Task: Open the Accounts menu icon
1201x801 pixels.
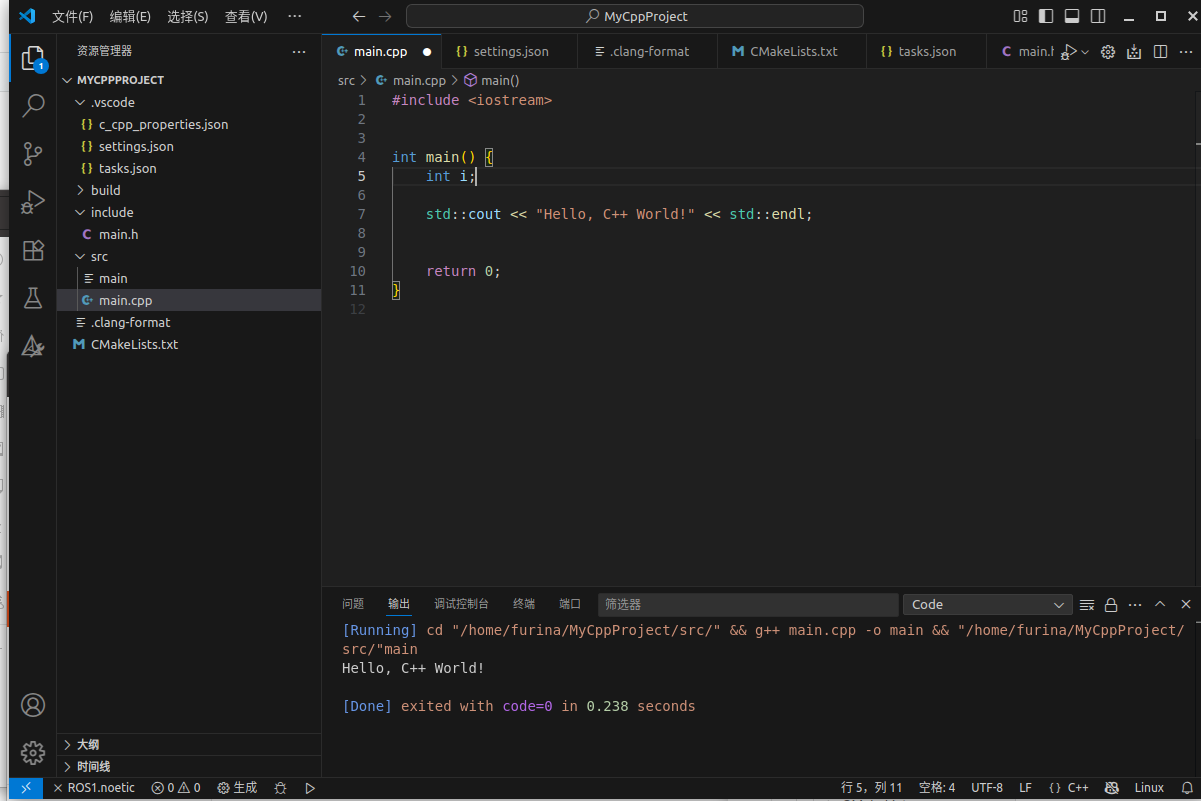Action: click(x=33, y=705)
